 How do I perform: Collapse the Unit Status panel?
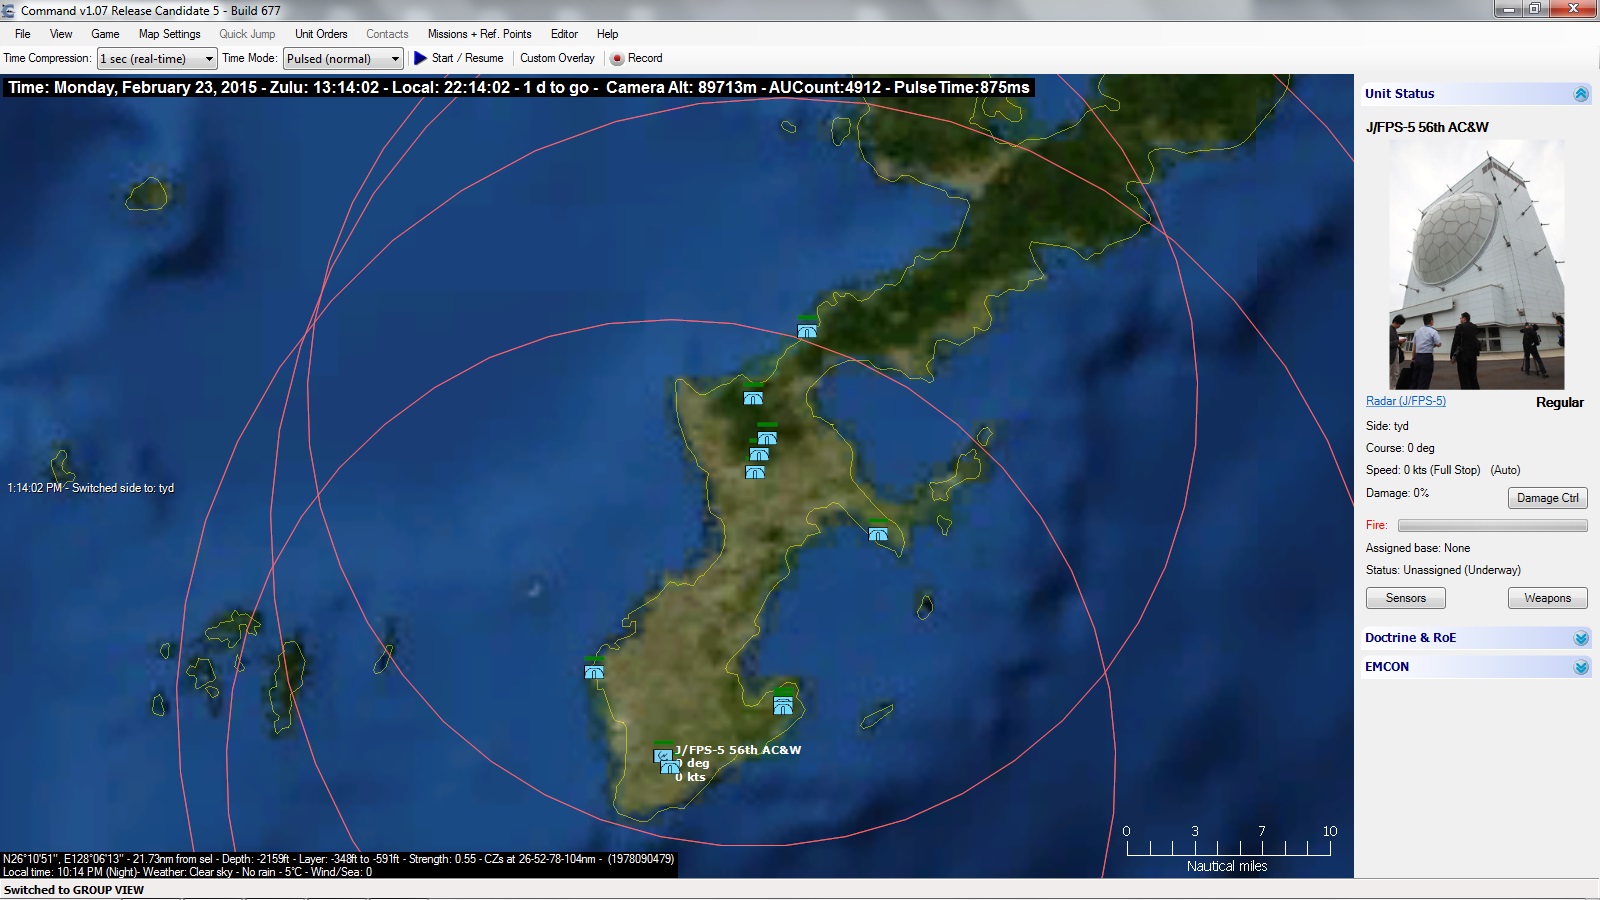click(1581, 94)
